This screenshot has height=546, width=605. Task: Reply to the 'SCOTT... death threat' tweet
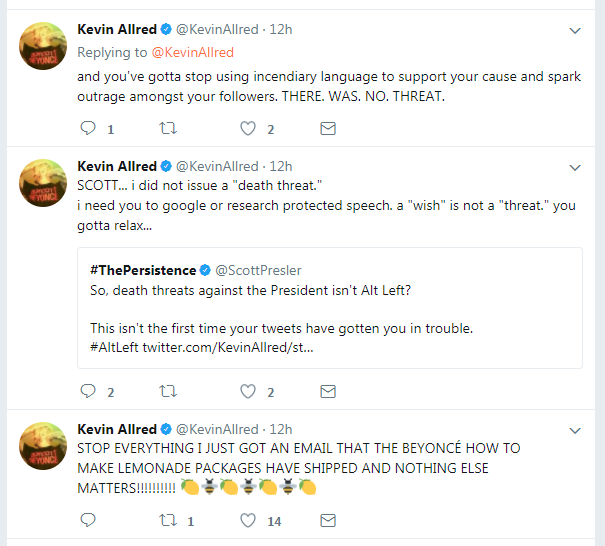[88, 391]
